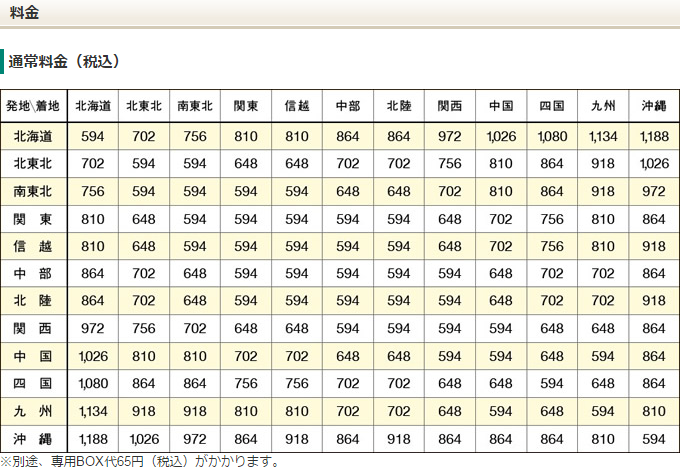The image size is (680, 468).
Task: Select the 関東 column header
Action: click(x=246, y=106)
